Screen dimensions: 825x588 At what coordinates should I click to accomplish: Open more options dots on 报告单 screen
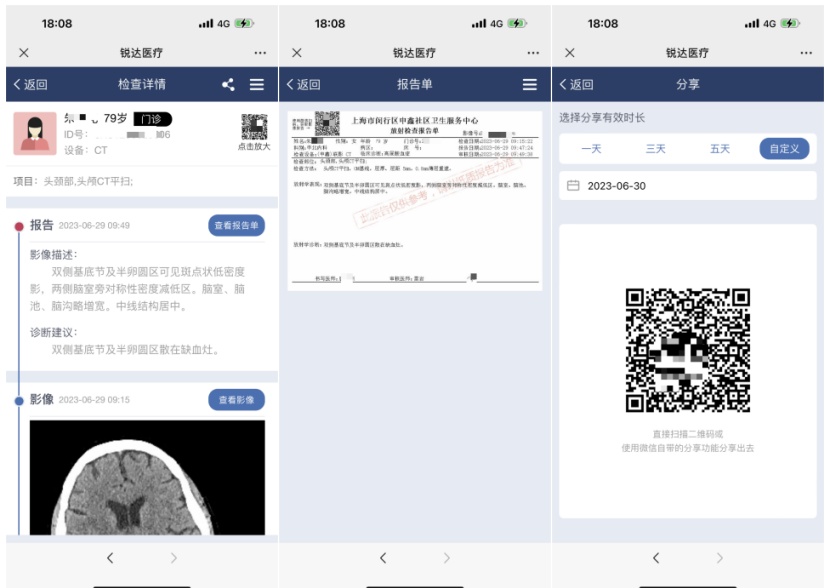[533, 53]
